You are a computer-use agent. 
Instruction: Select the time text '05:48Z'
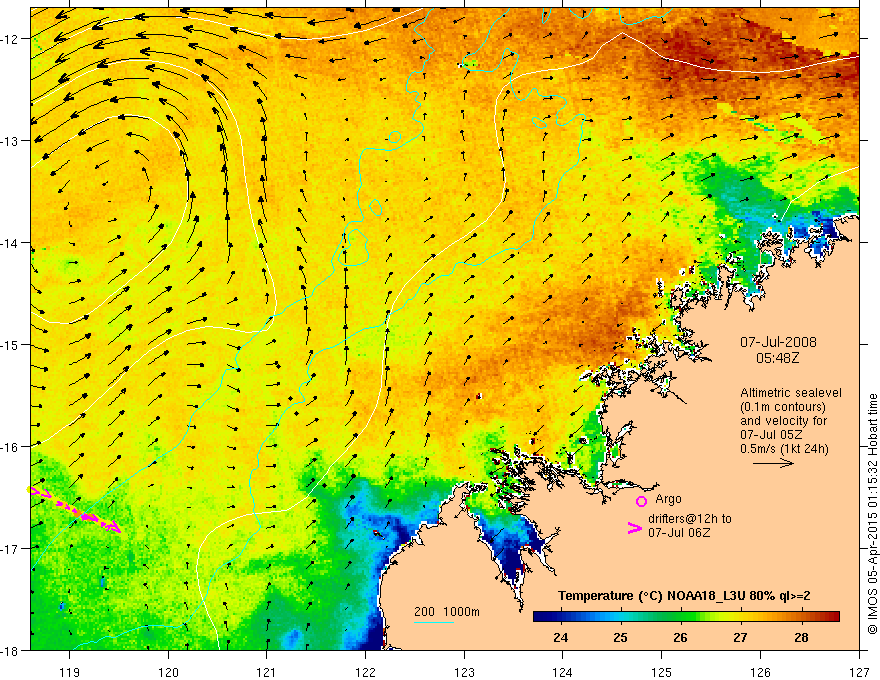777,357
